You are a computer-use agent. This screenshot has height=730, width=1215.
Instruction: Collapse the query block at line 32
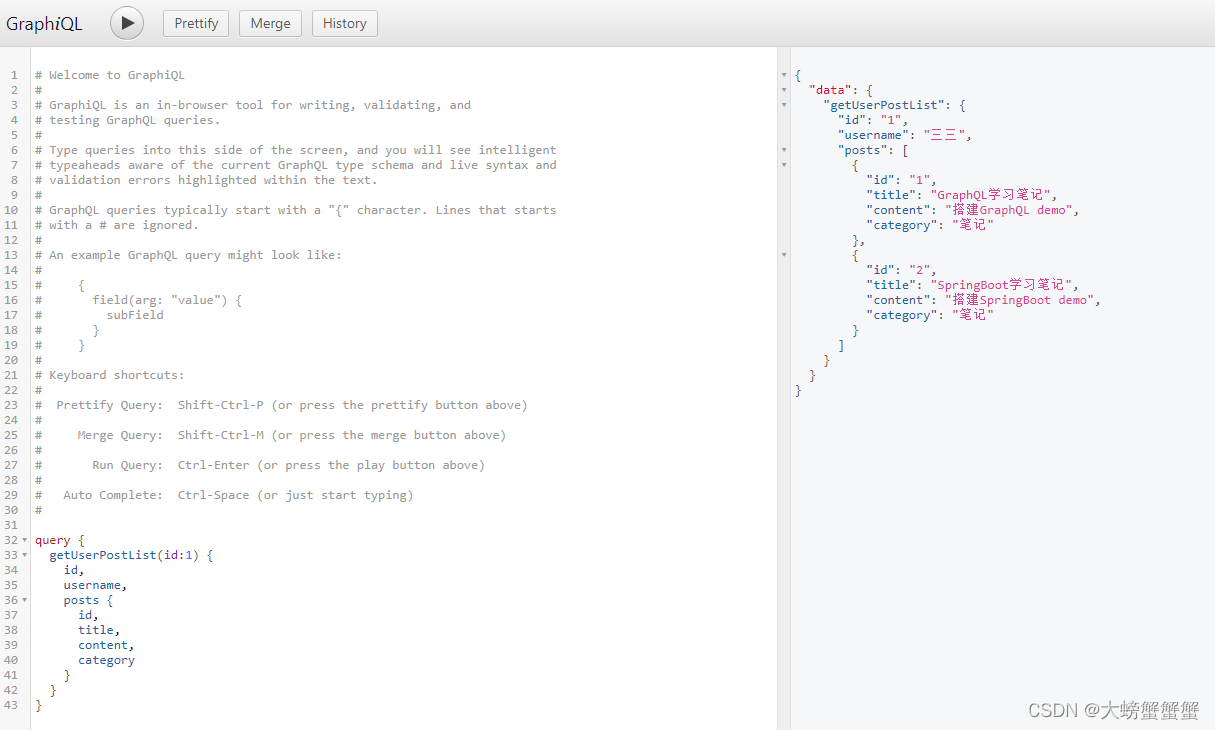coord(25,540)
